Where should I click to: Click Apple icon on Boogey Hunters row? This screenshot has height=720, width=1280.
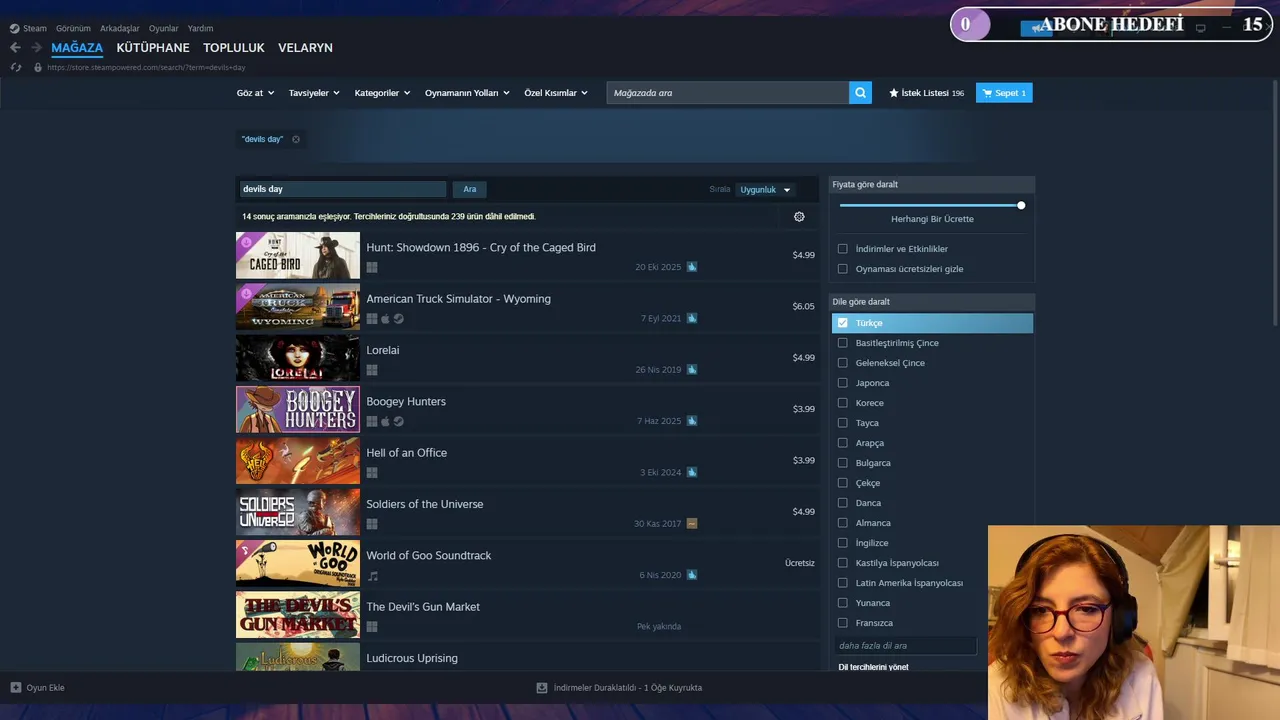coord(385,421)
